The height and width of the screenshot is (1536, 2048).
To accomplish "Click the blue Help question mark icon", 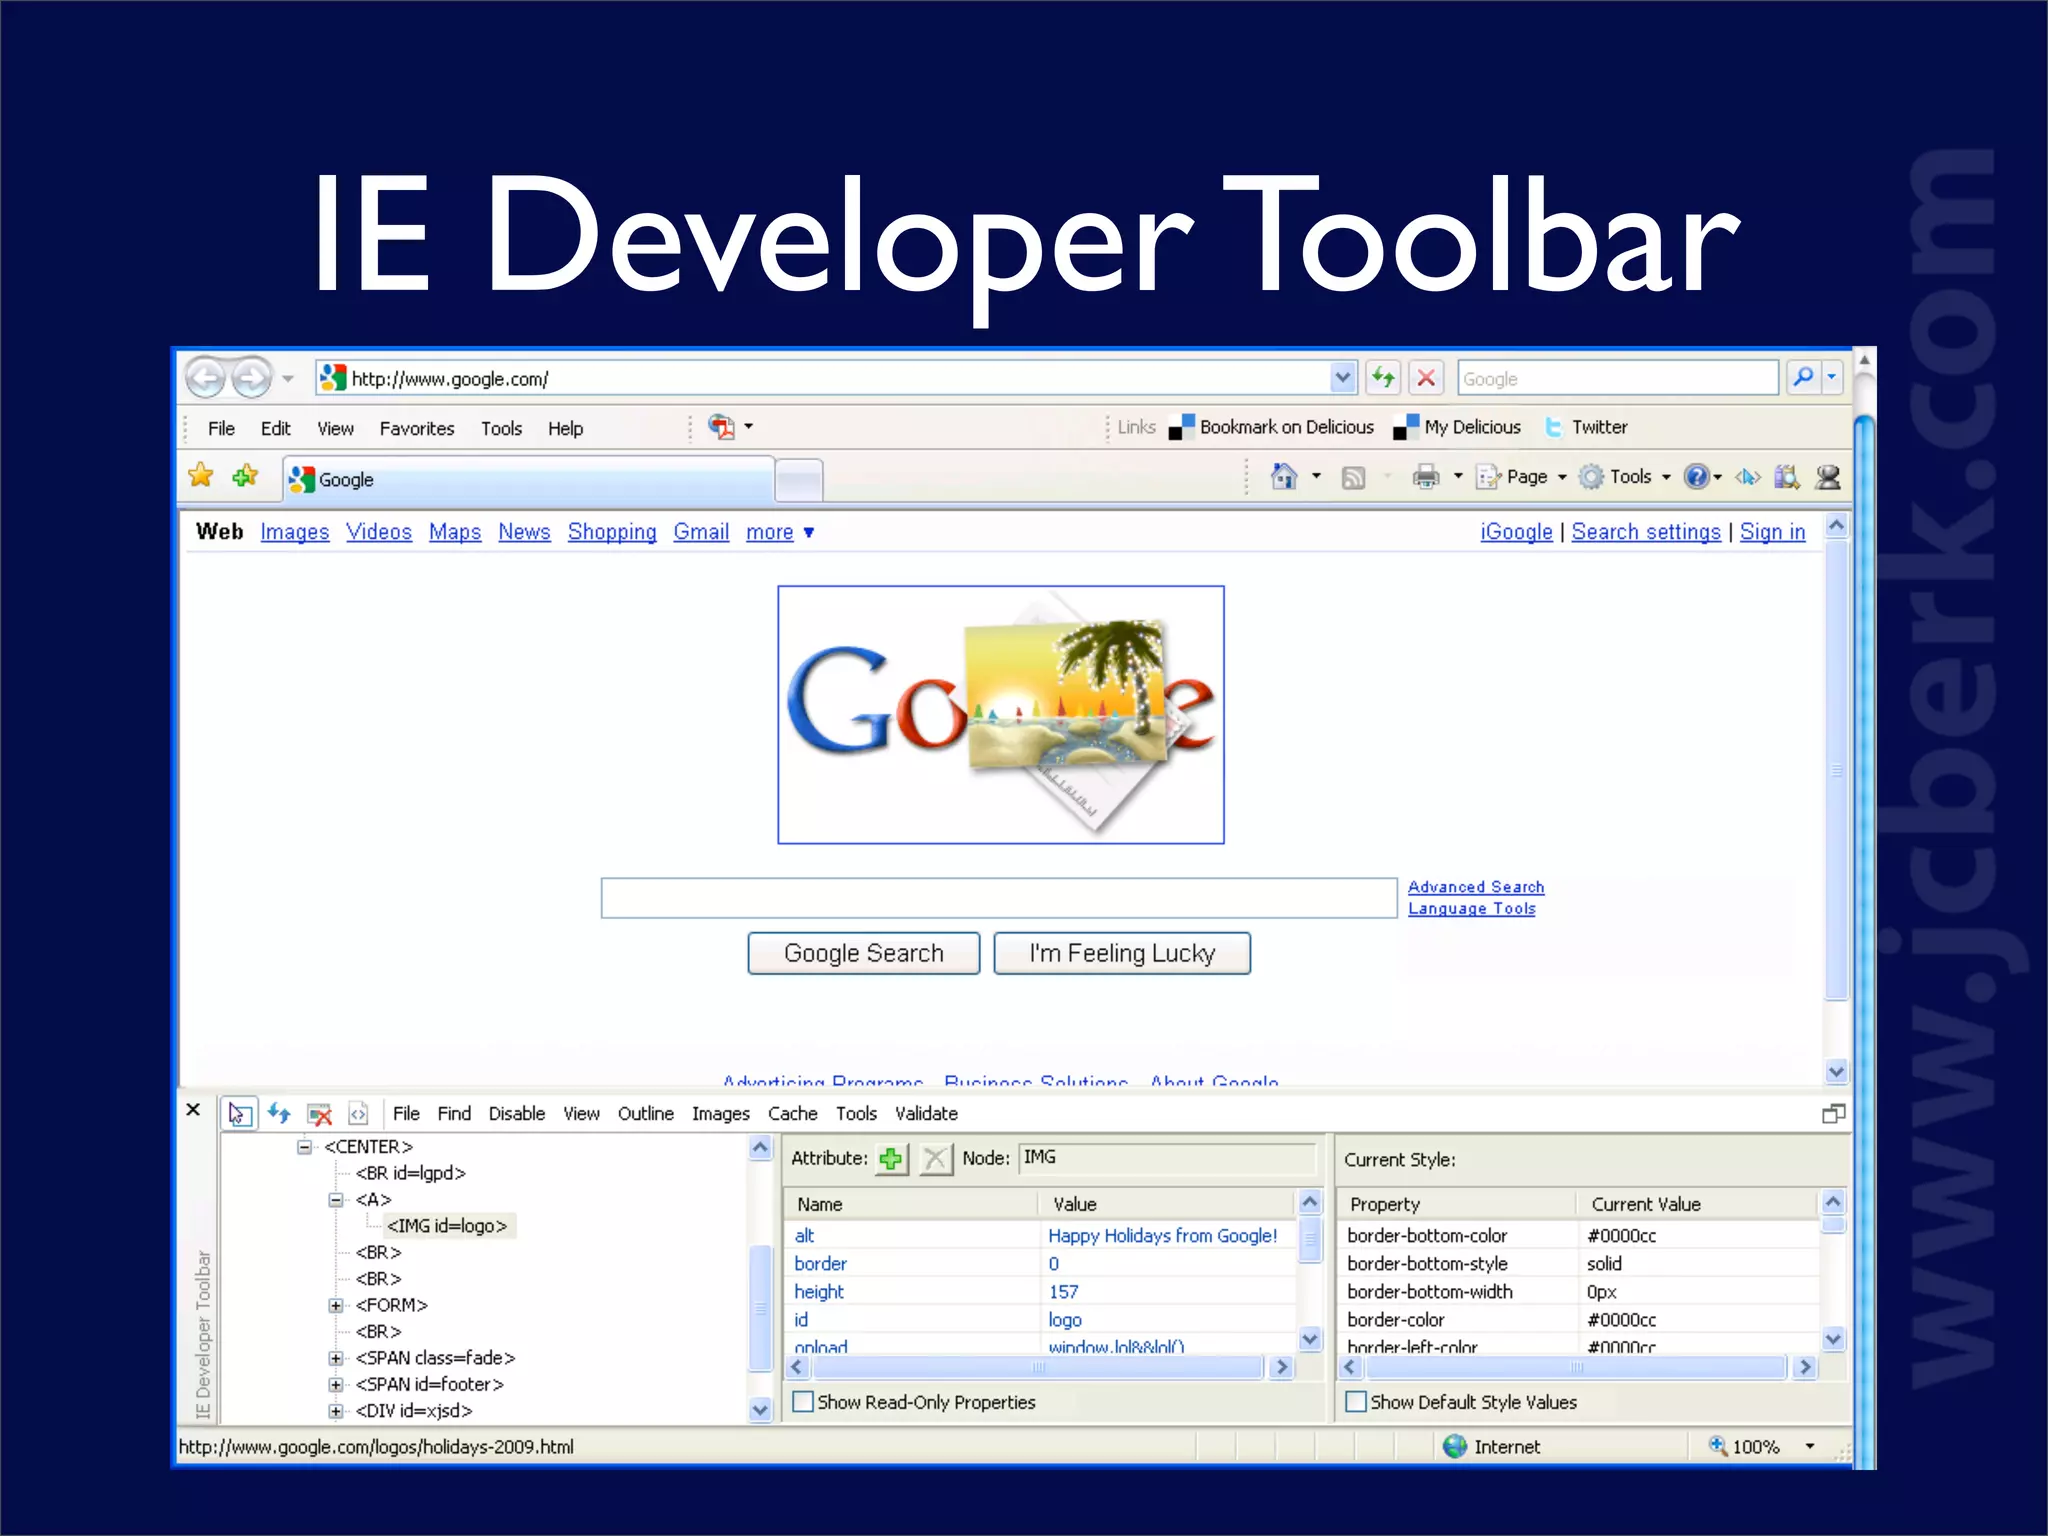I will tap(1696, 477).
